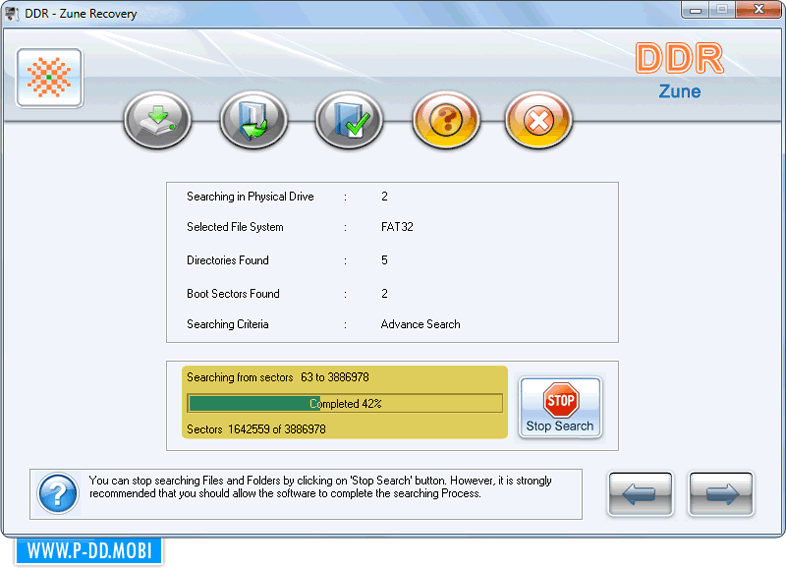Screen dimensions: 786x569
Task: Click the Completed 42% progress bar
Action: (345, 404)
